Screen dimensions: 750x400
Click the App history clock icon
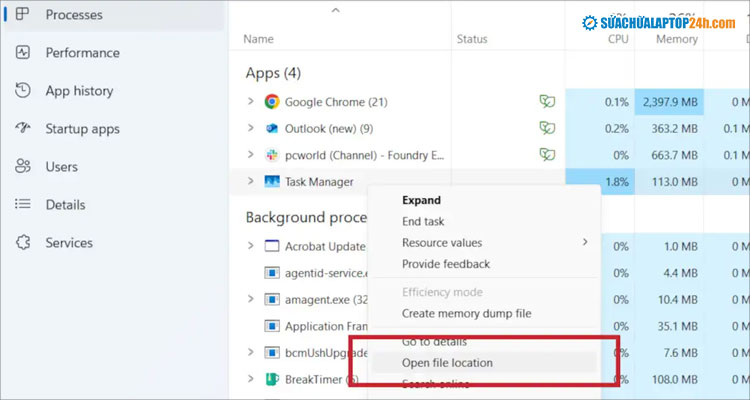pyautogui.click(x=23, y=91)
